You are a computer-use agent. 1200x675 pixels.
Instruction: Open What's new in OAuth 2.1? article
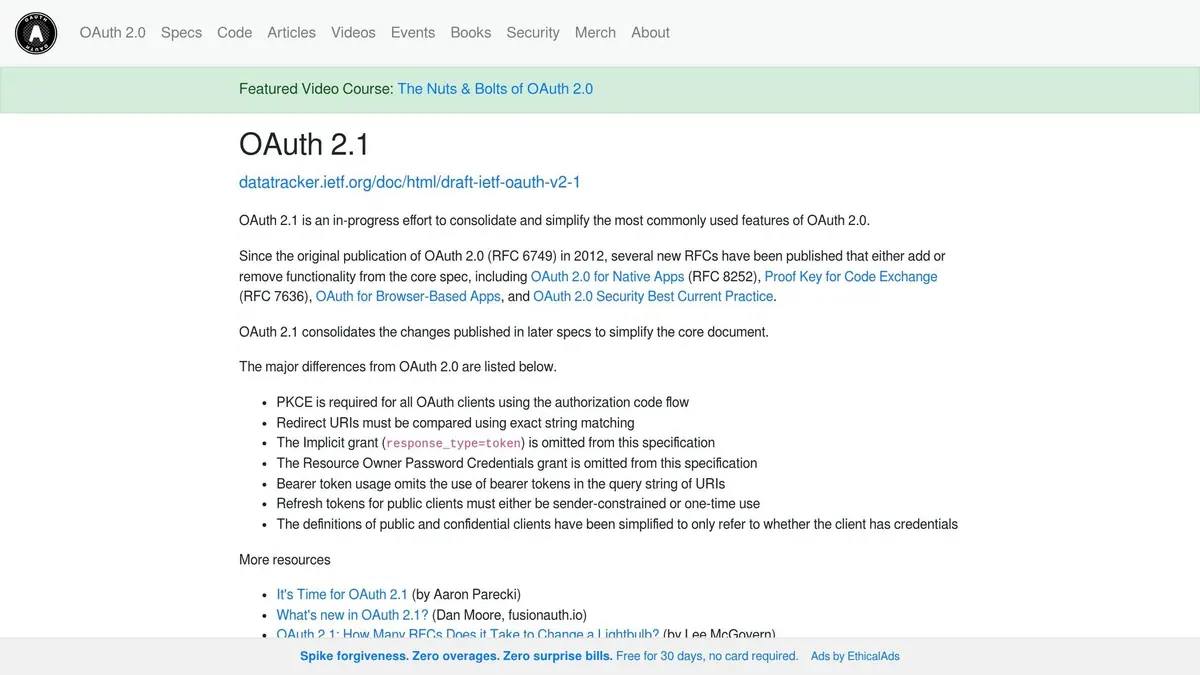(352, 615)
